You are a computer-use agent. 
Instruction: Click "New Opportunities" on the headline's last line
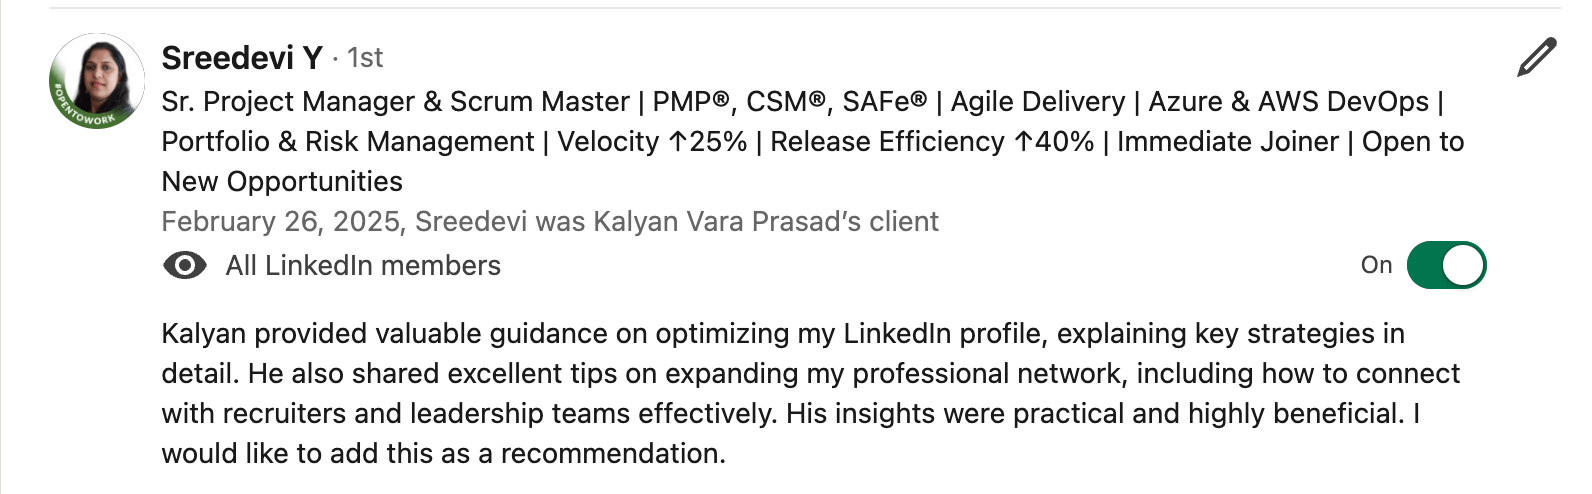[x=282, y=182]
